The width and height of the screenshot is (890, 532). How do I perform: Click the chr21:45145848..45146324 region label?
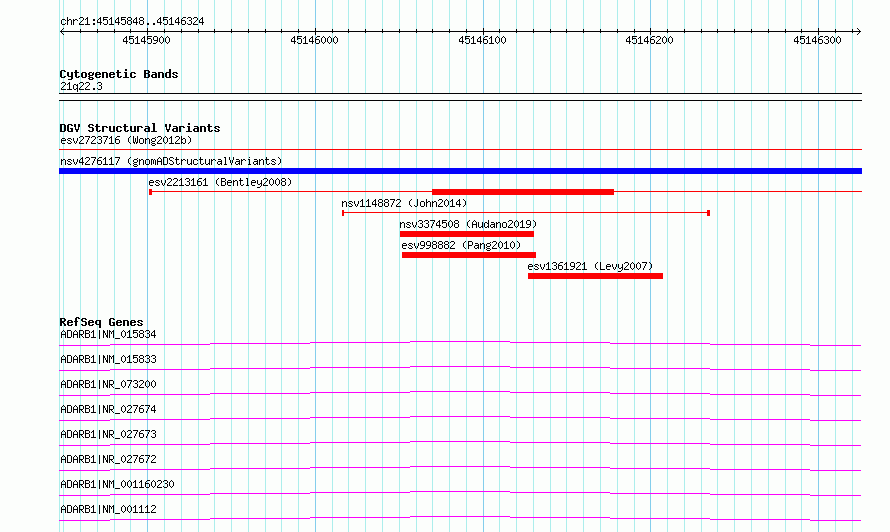pos(132,22)
